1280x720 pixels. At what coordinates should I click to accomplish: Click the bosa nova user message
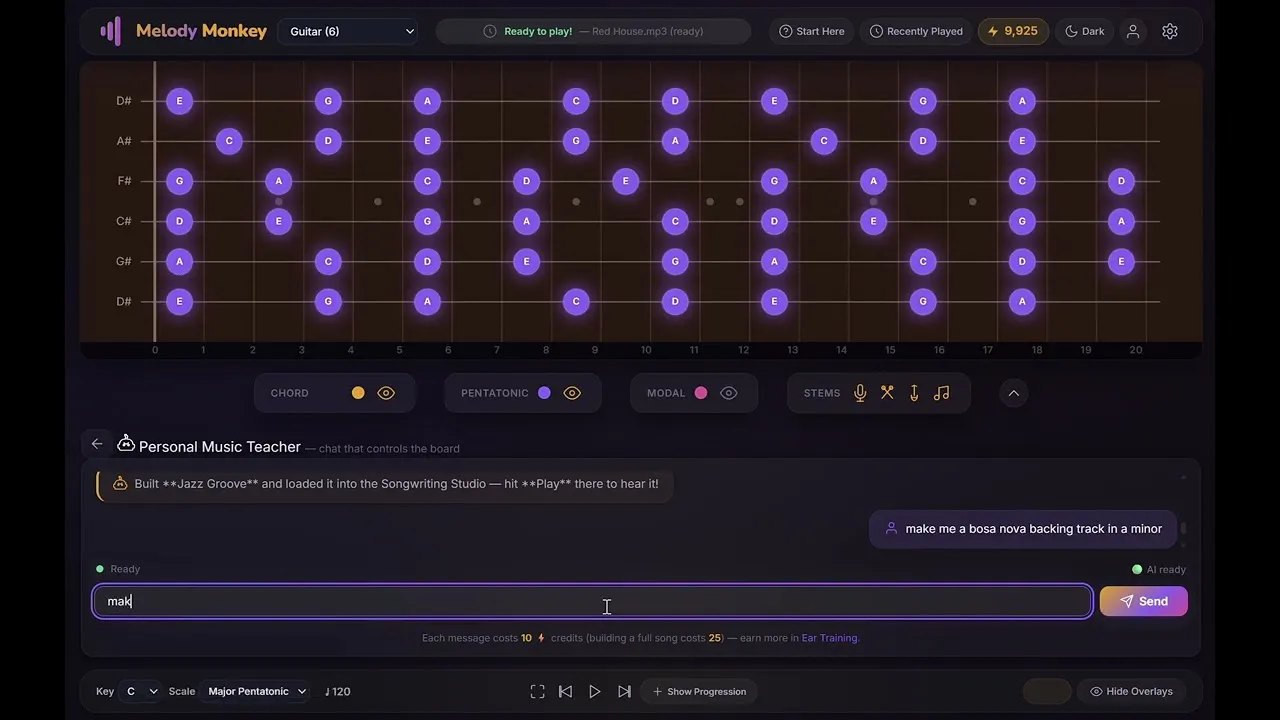[x=1023, y=529]
